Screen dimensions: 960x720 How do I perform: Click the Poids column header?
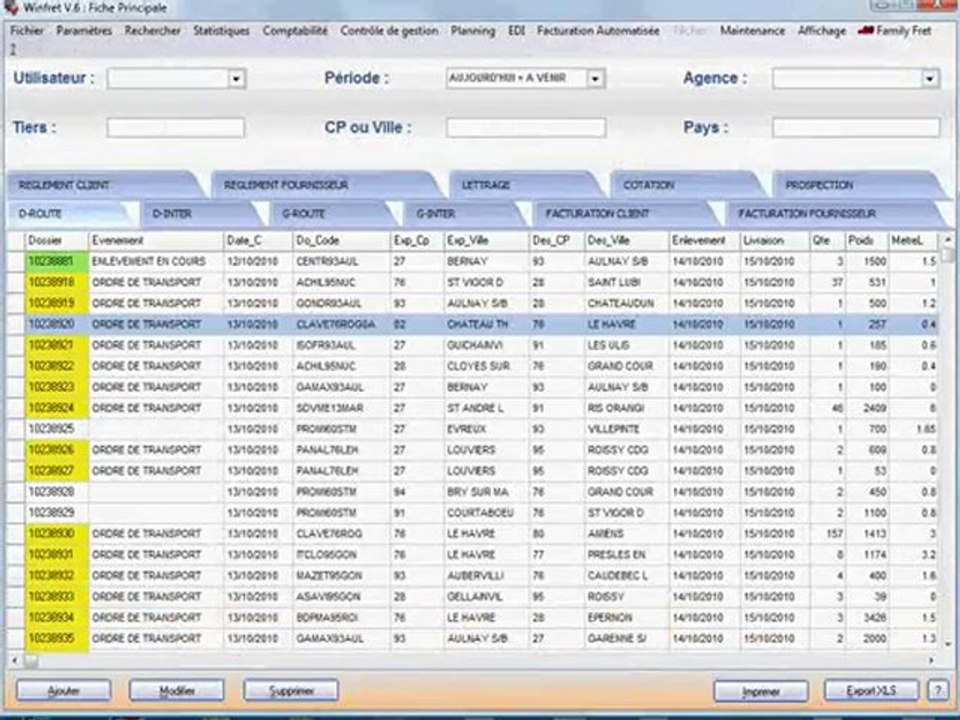tap(867, 241)
